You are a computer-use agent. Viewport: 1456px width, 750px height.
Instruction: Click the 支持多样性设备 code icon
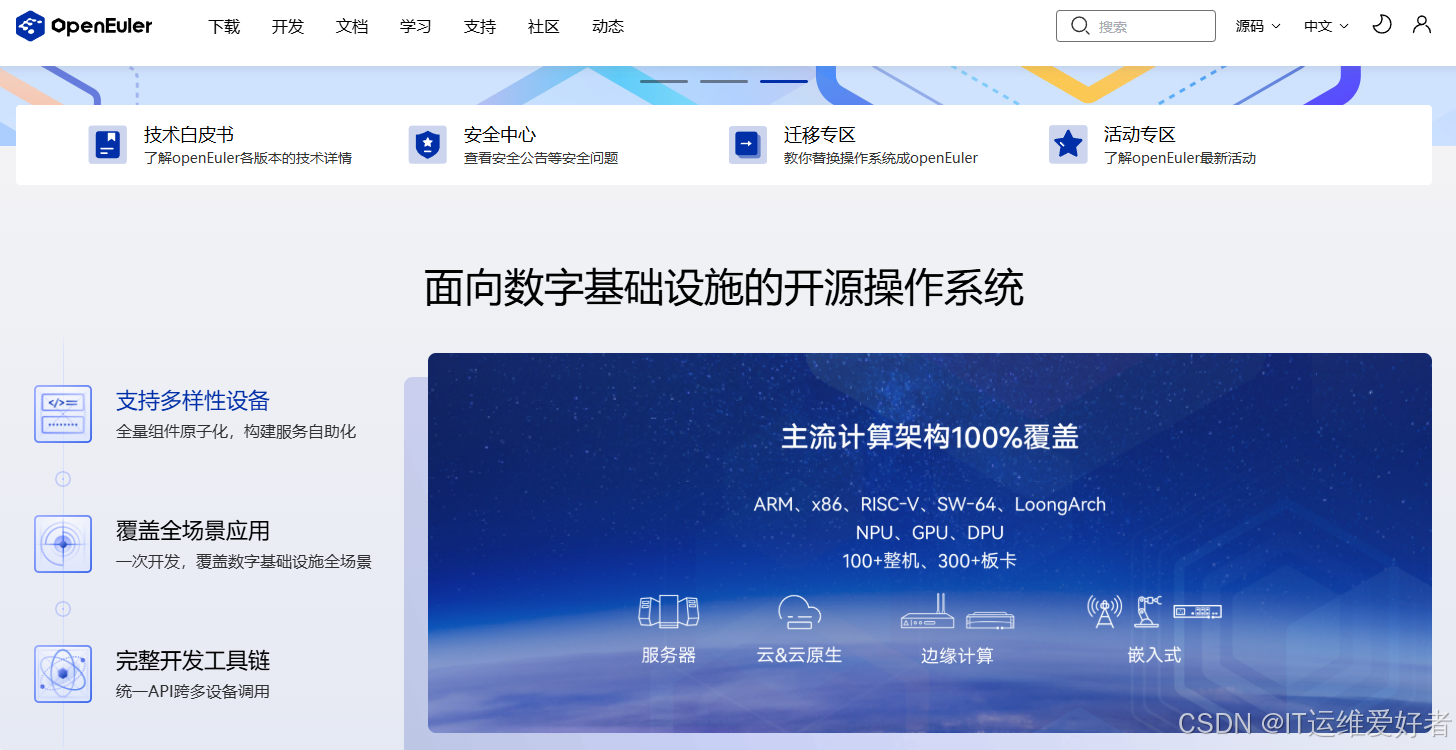[x=63, y=414]
